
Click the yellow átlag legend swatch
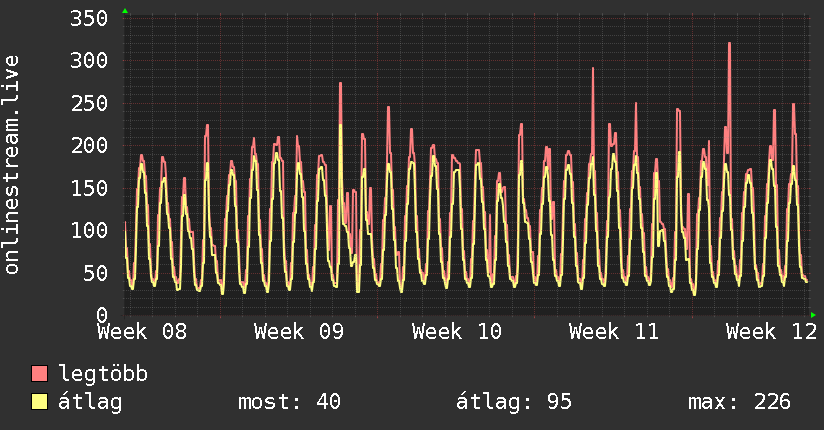coord(39,402)
